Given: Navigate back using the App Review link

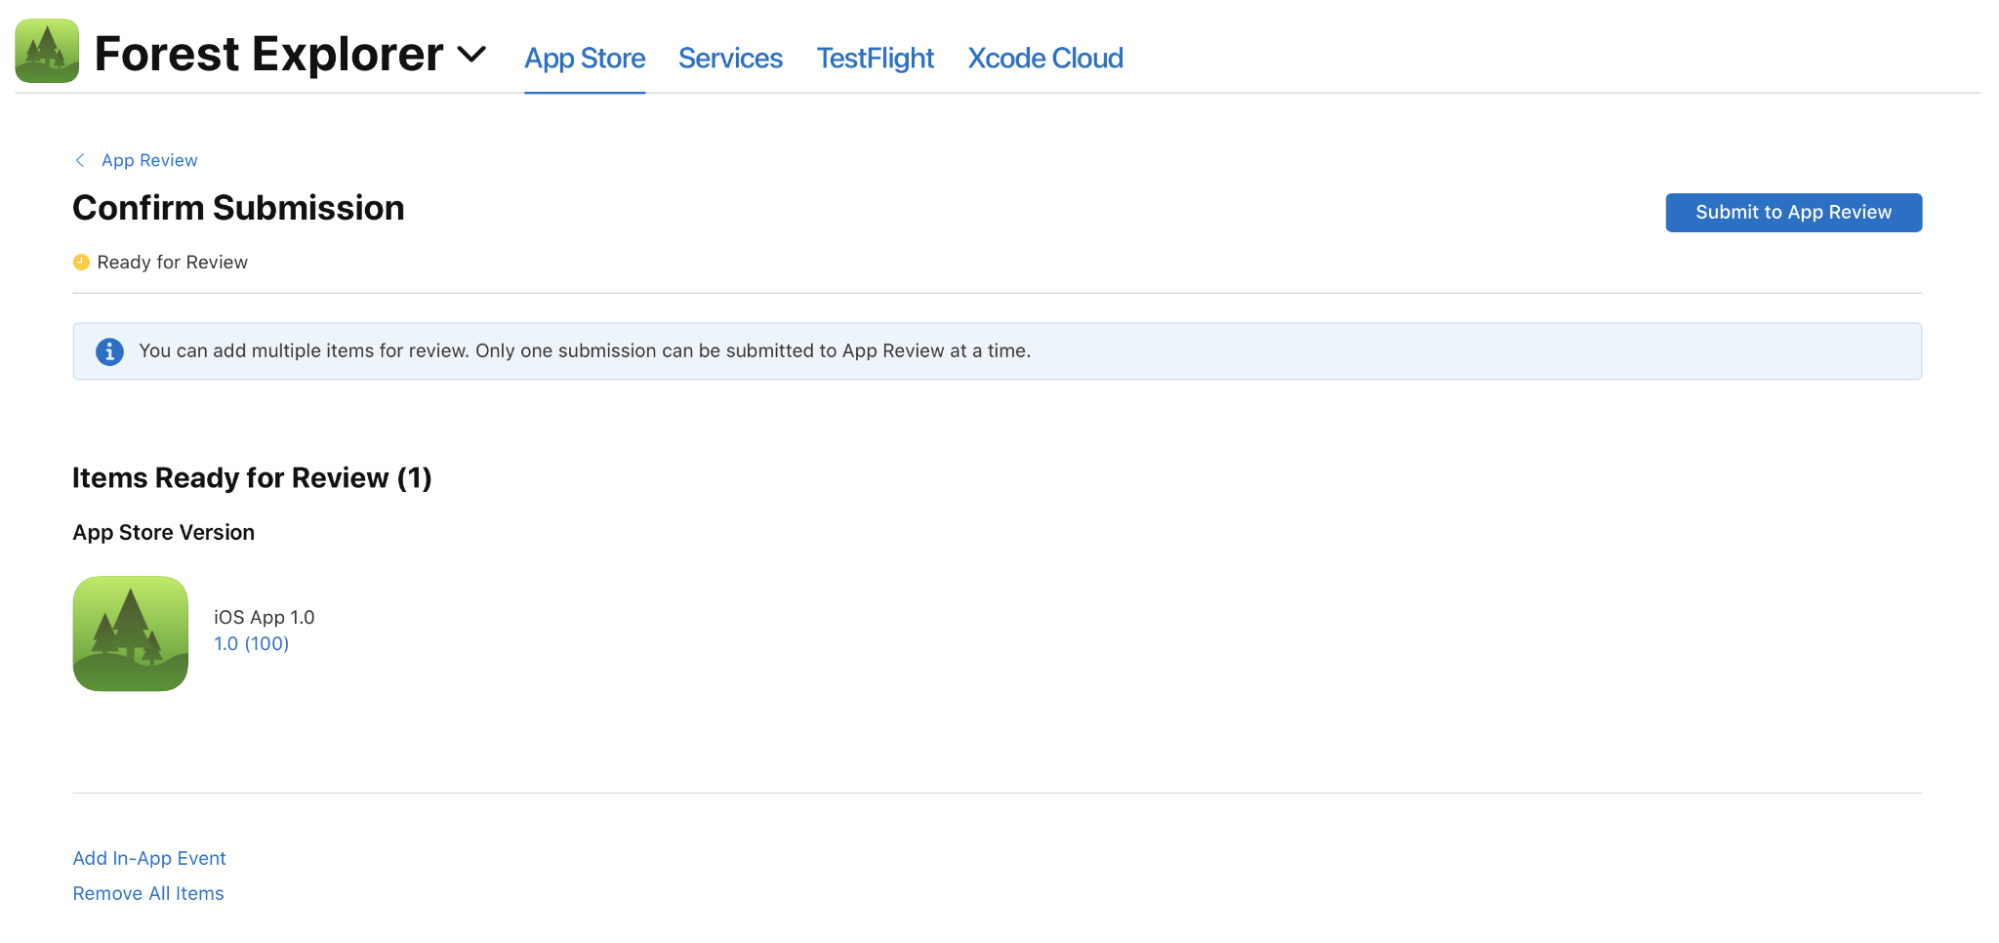Looking at the screenshot, I should (148, 159).
